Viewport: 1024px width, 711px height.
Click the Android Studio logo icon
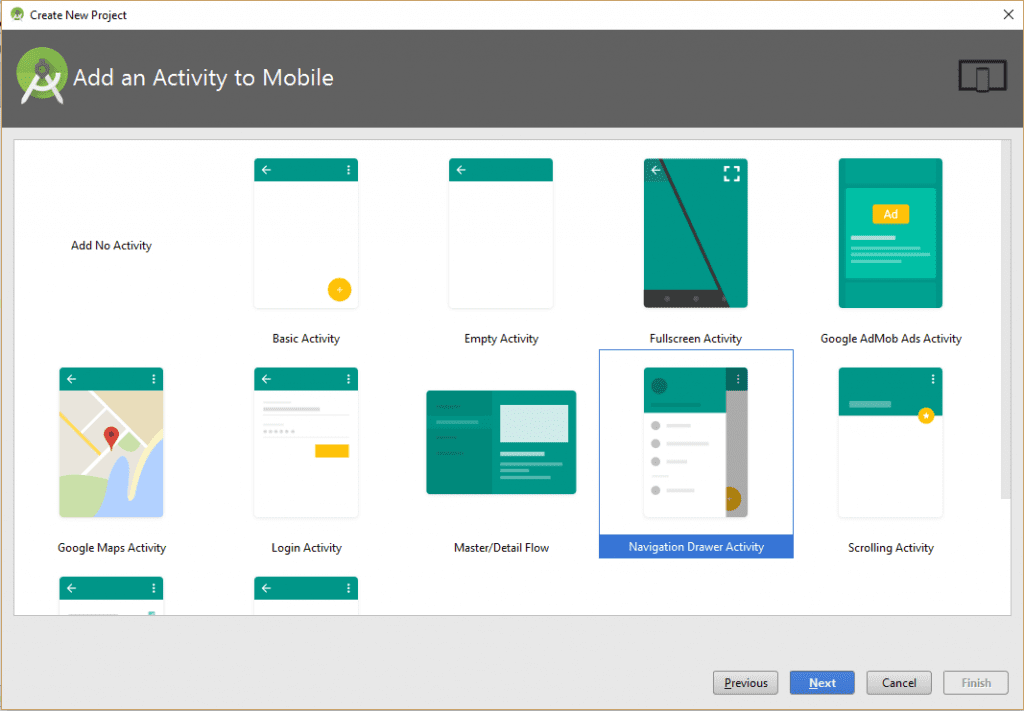click(41, 74)
